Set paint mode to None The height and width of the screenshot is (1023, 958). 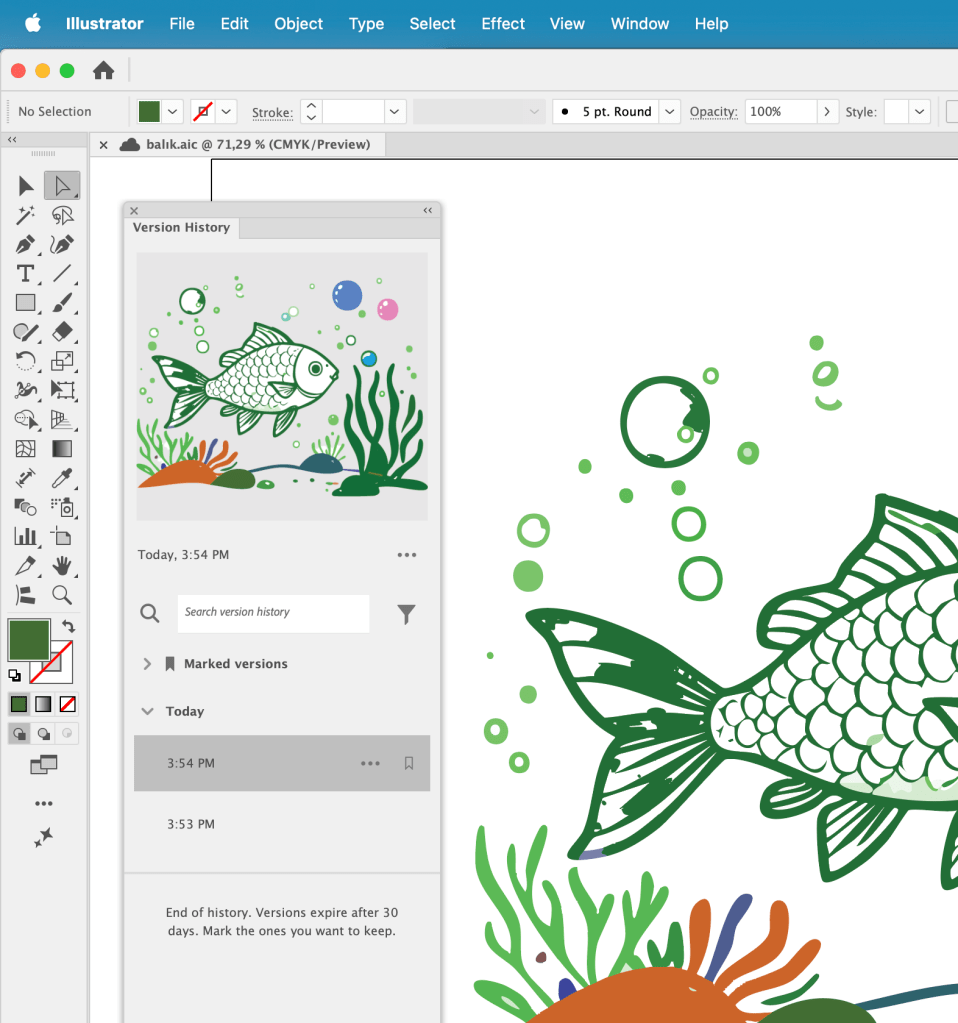pyautogui.click(x=68, y=704)
